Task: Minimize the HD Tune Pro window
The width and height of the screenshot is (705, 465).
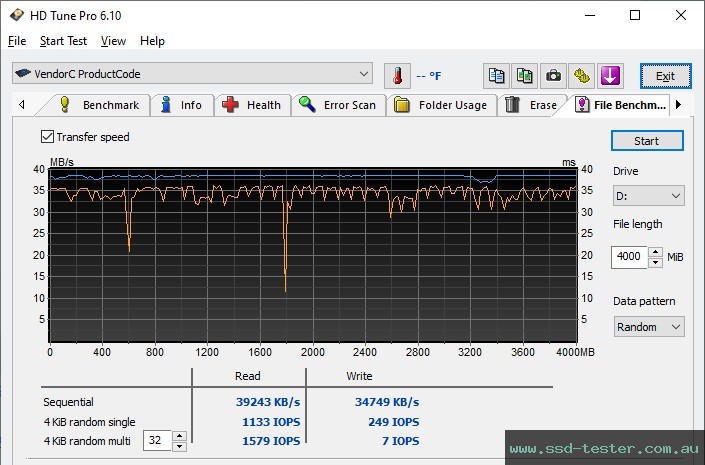Action: click(590, 15)
